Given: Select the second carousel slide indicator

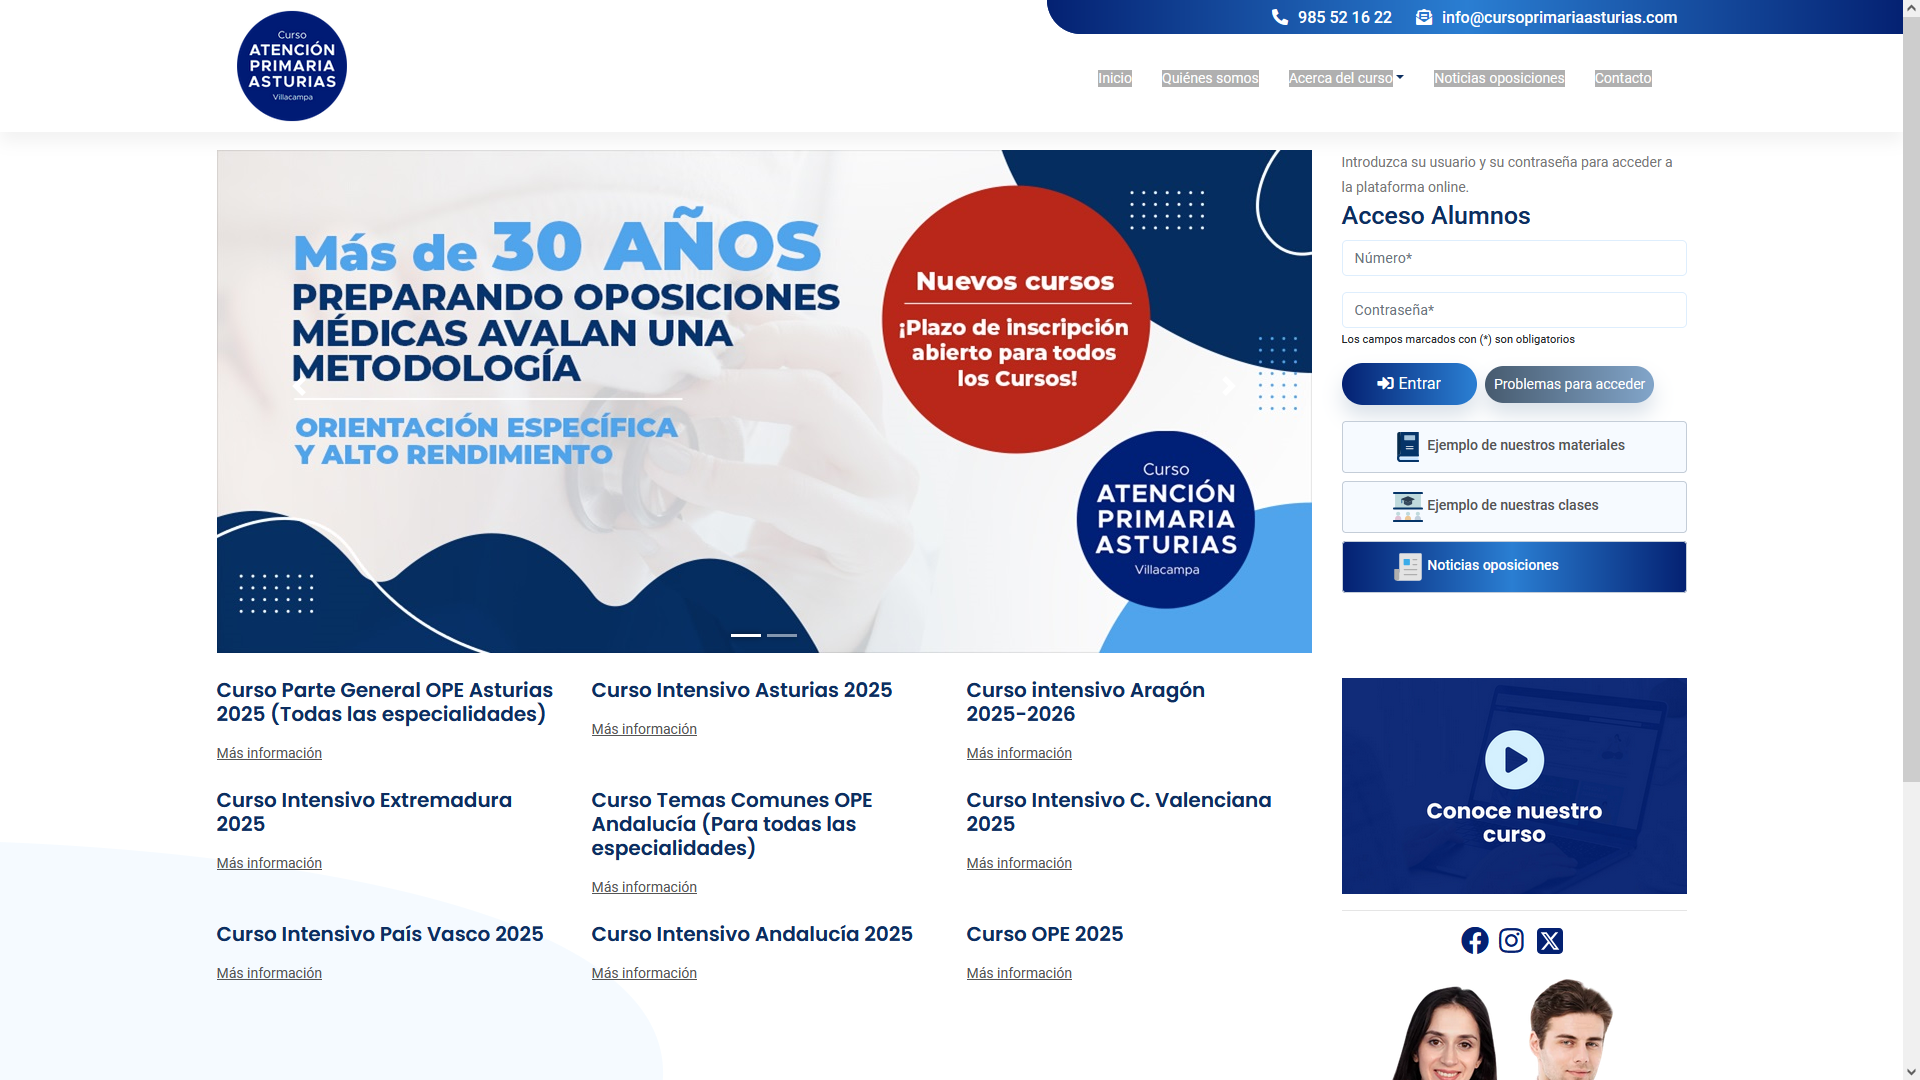Looking at the screenshot, I should 782,635.
